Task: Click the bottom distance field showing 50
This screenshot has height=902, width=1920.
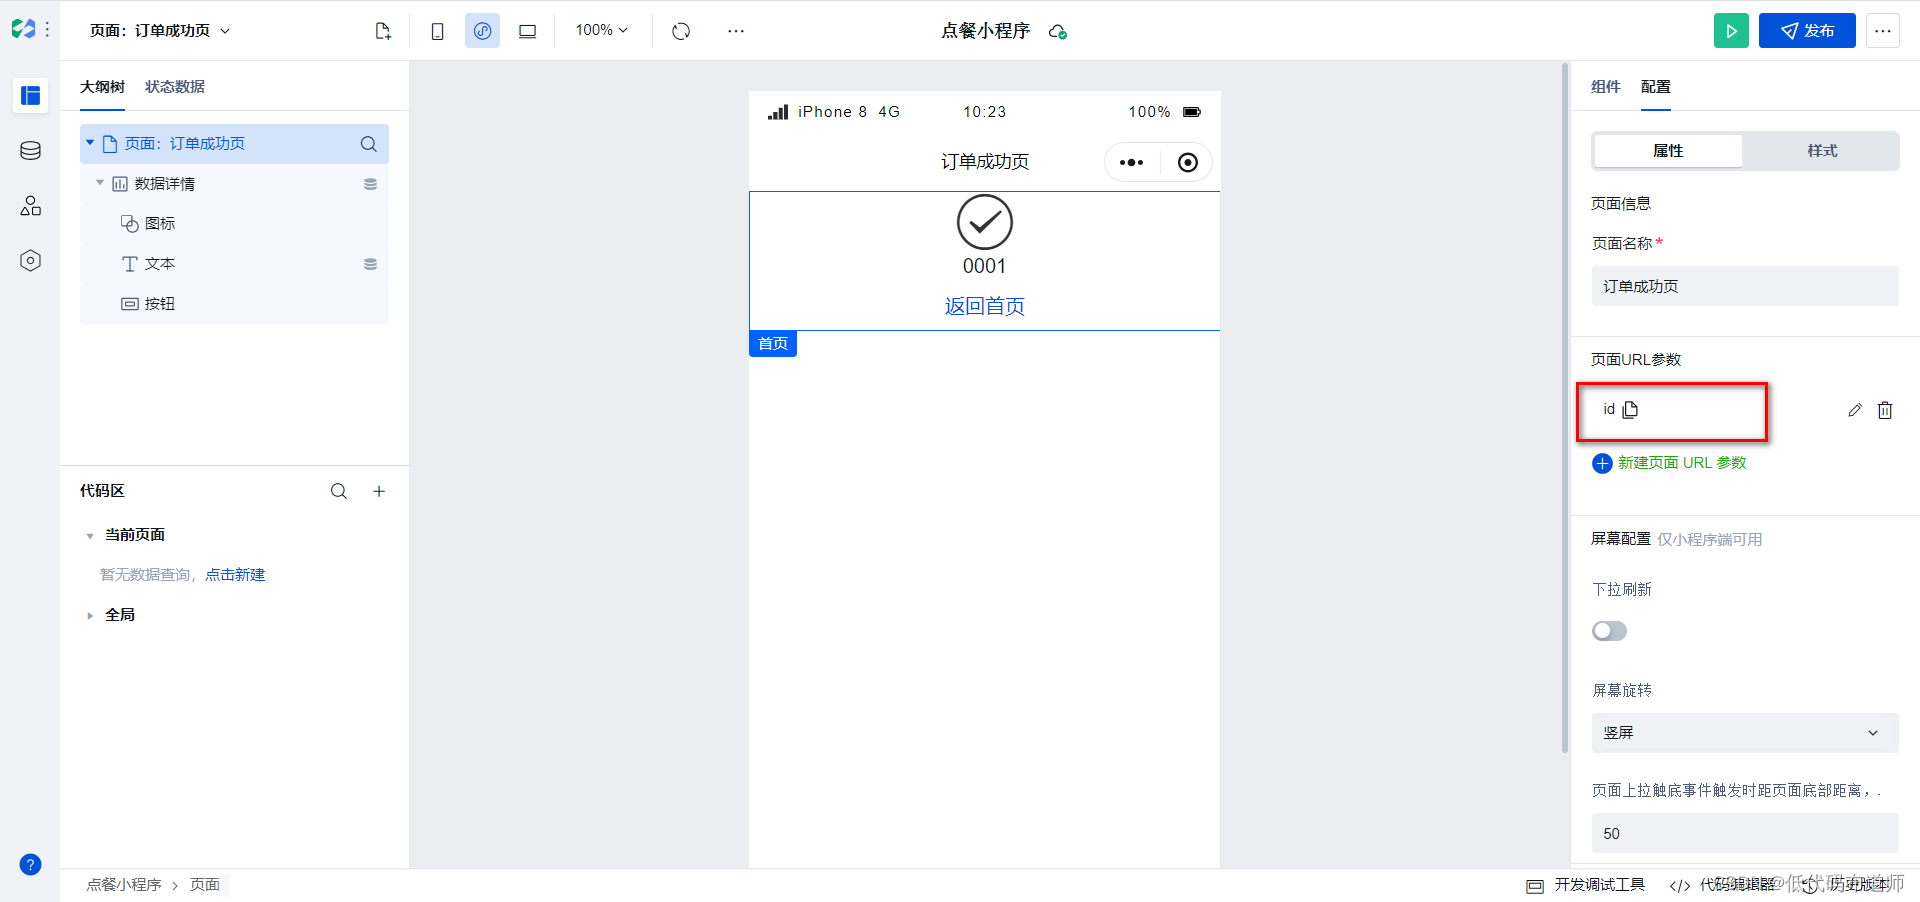Action: click(1745, 833)
